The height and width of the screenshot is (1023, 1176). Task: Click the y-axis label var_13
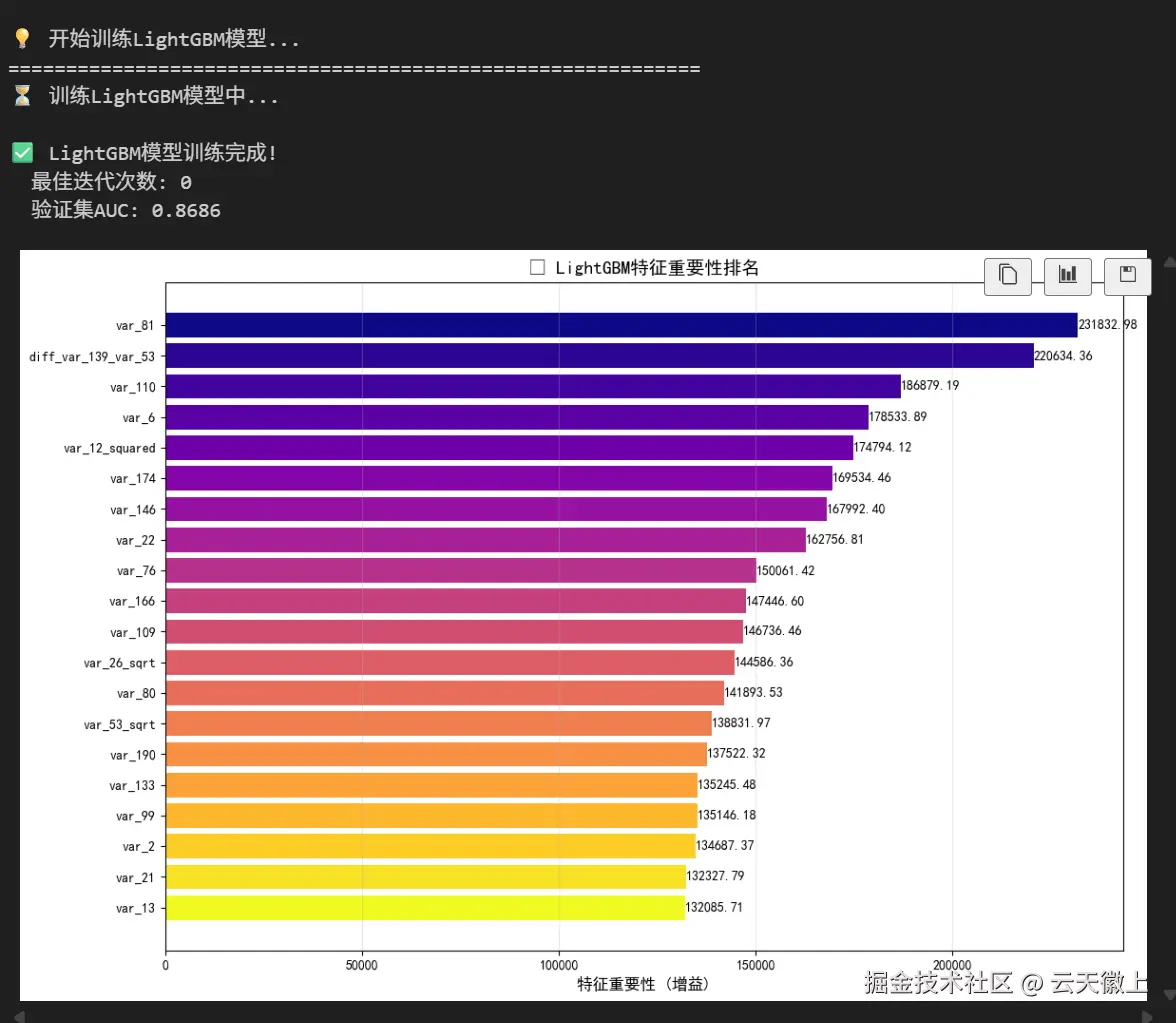(x=135, y=908)
